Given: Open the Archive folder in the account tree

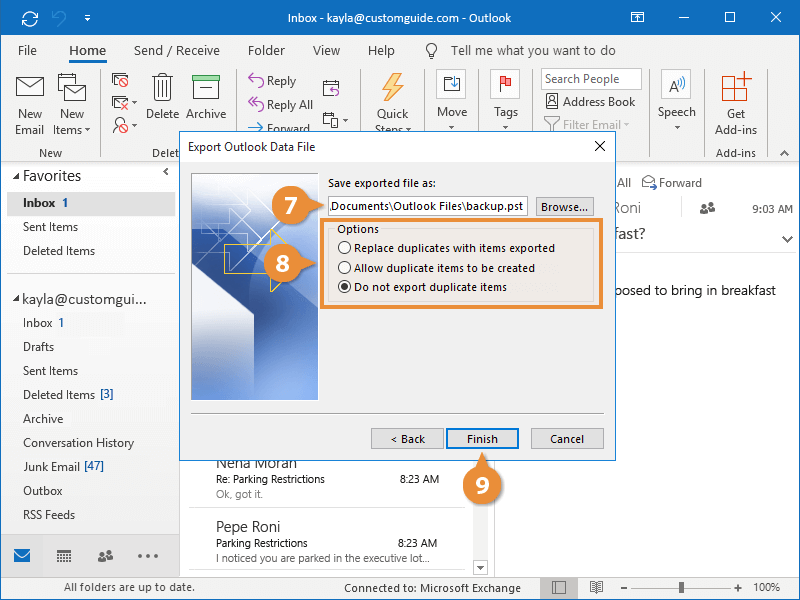Looking at the screenshot, I should [x=43, y=419].
